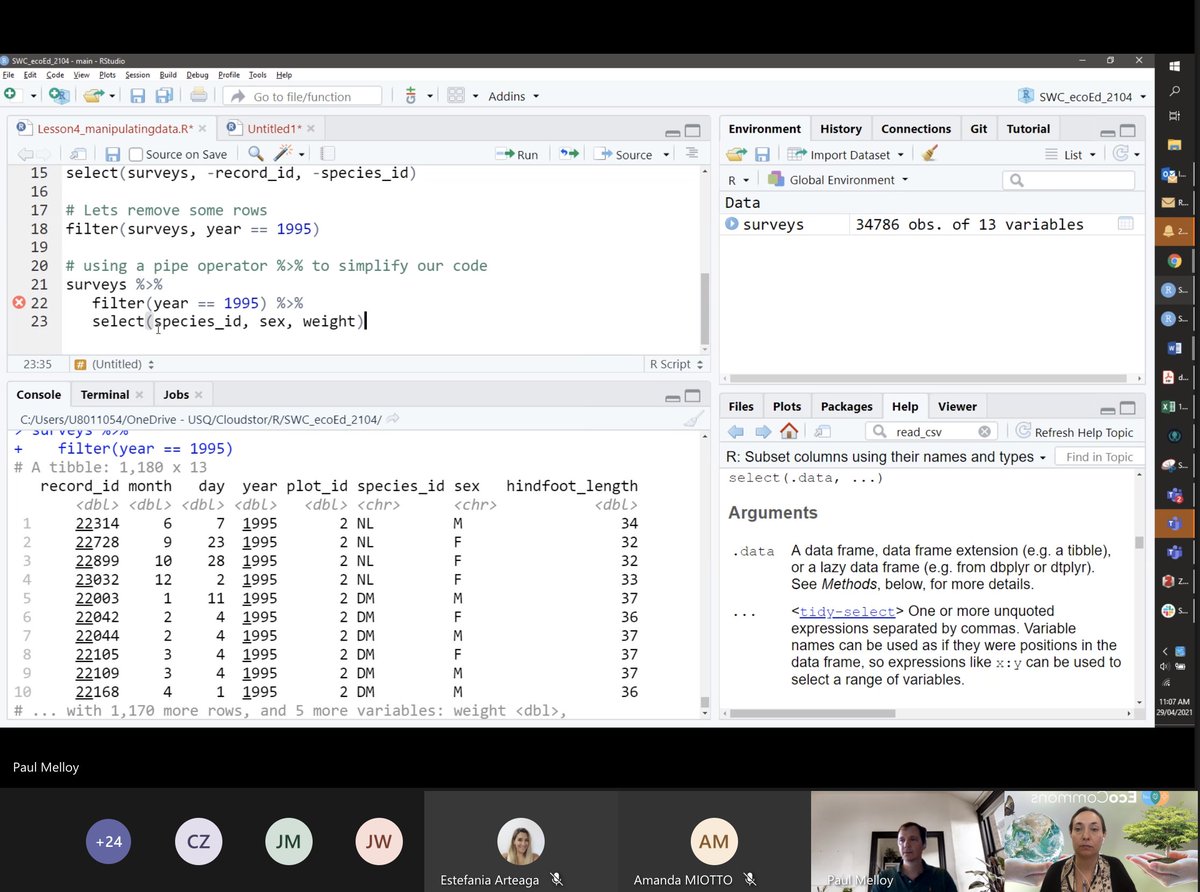1200x892 pixels.
Task: Click the Load workspace folder icon
Action: 737,154
